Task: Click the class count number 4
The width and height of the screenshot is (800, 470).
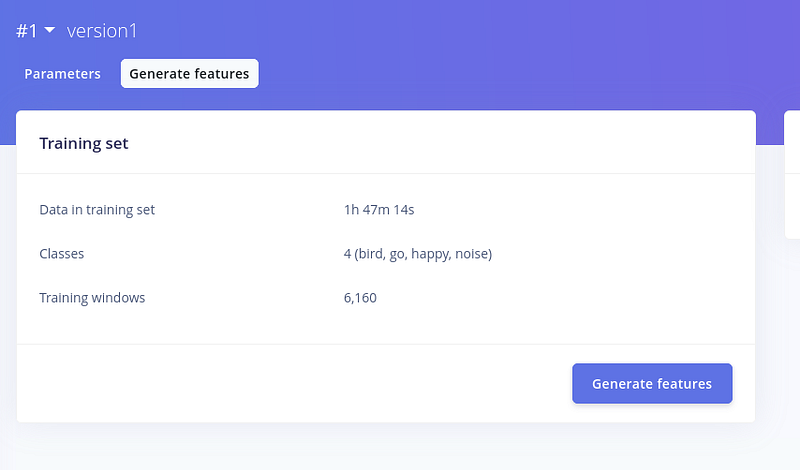Action: (x=347, y=254)
